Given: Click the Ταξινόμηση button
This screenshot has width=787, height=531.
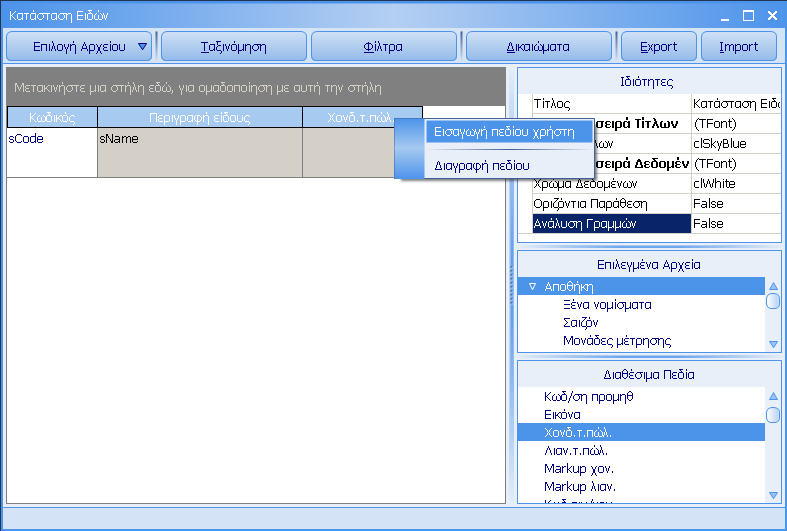Looking at the screenshot, I should coord(233,47).
